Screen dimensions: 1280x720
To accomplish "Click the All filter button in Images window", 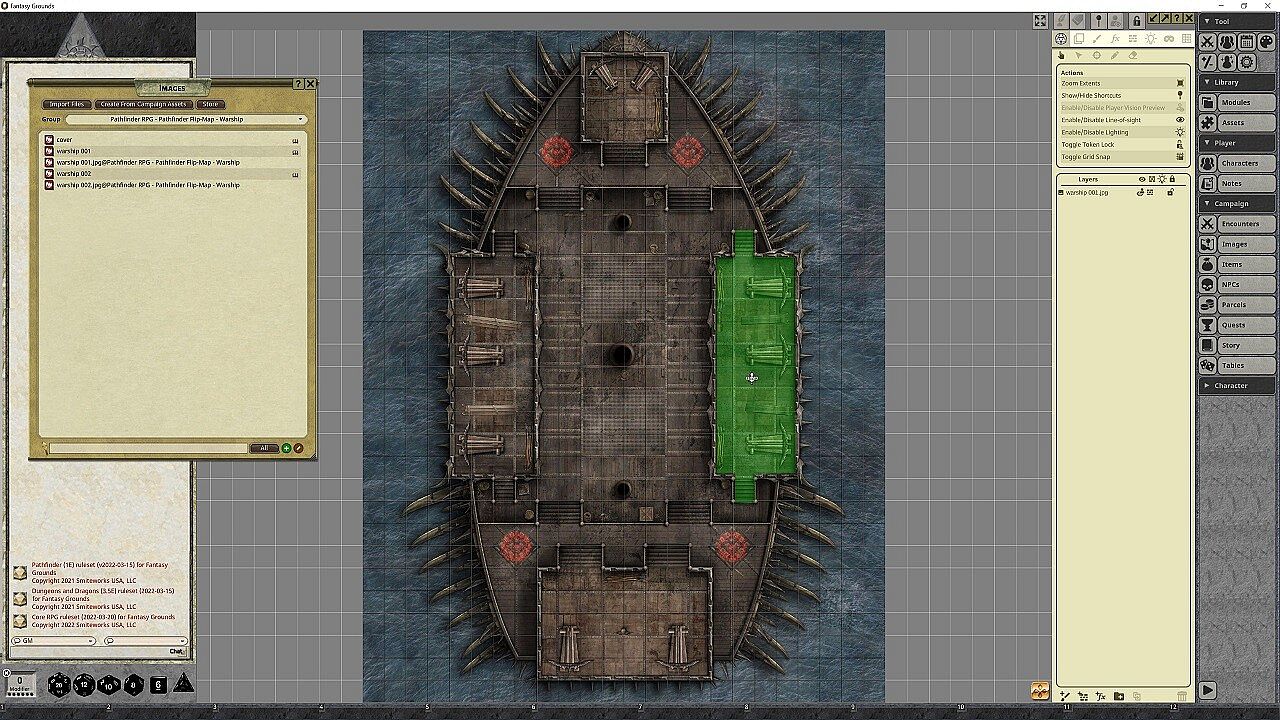I will click(264, 448).
